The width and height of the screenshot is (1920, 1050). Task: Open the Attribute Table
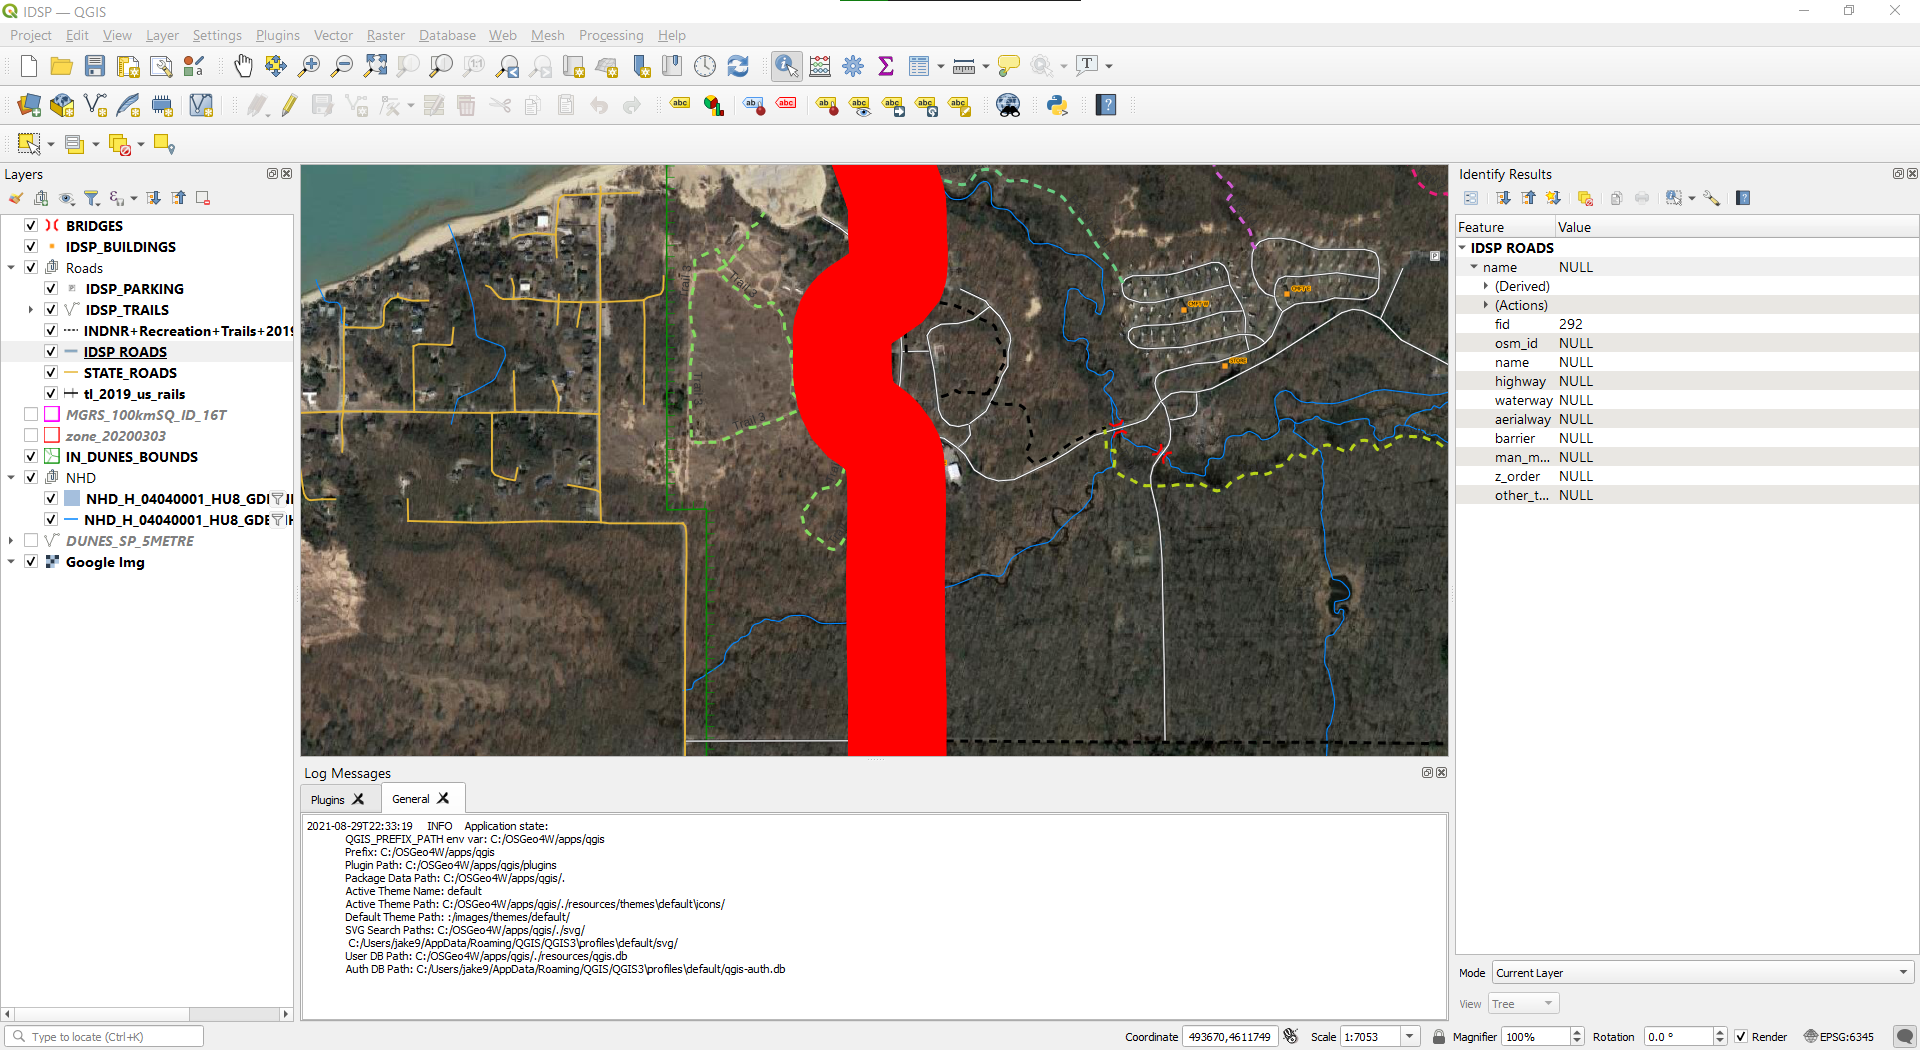[x=919, y=66]
